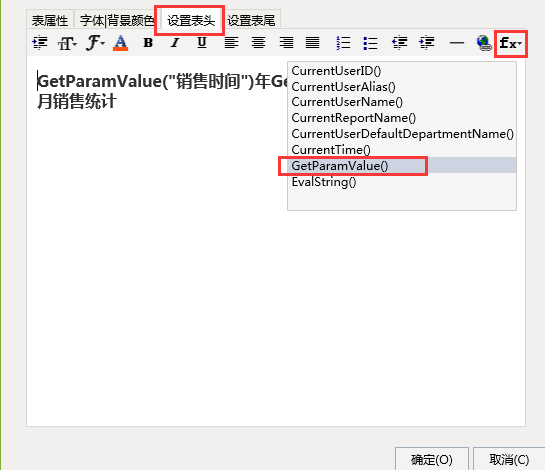Pick the font color A swatch
This screenshot has height=470, width=545.
(120, 43)
